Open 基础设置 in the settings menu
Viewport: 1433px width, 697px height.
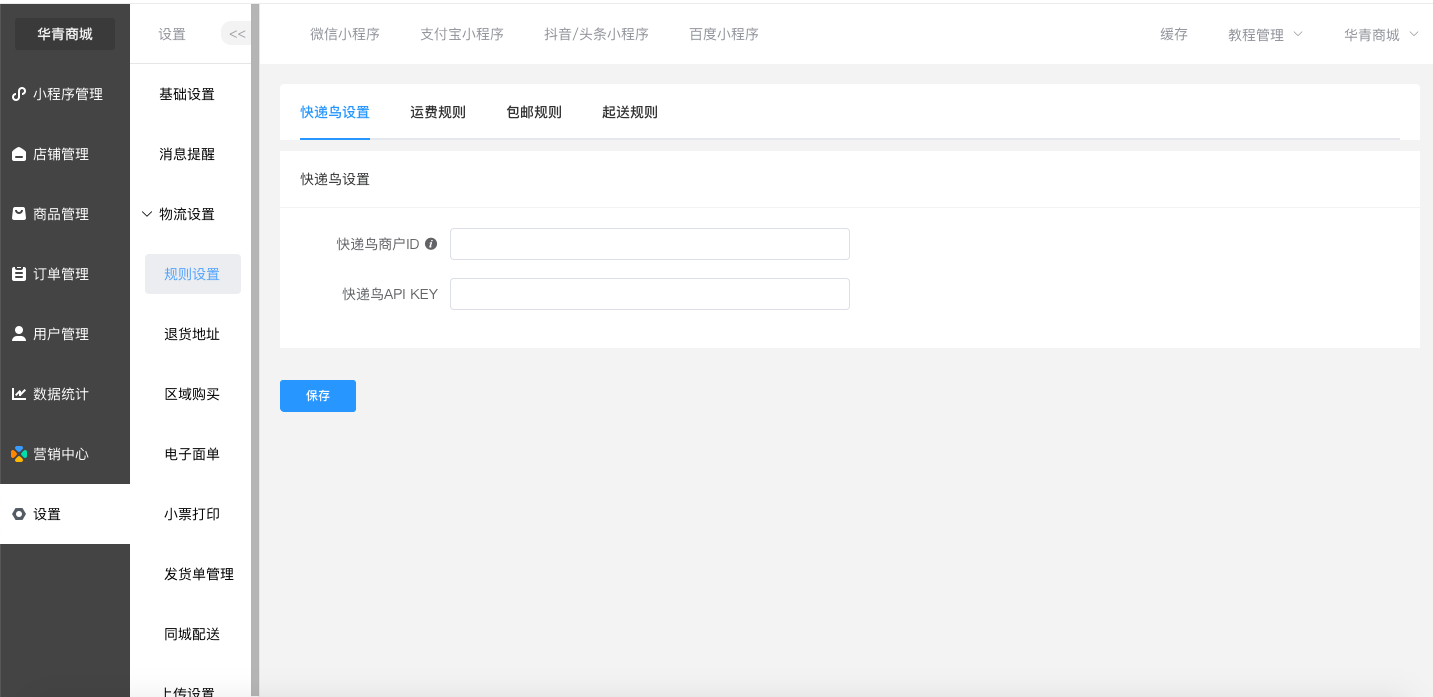(x=187, y=94)
